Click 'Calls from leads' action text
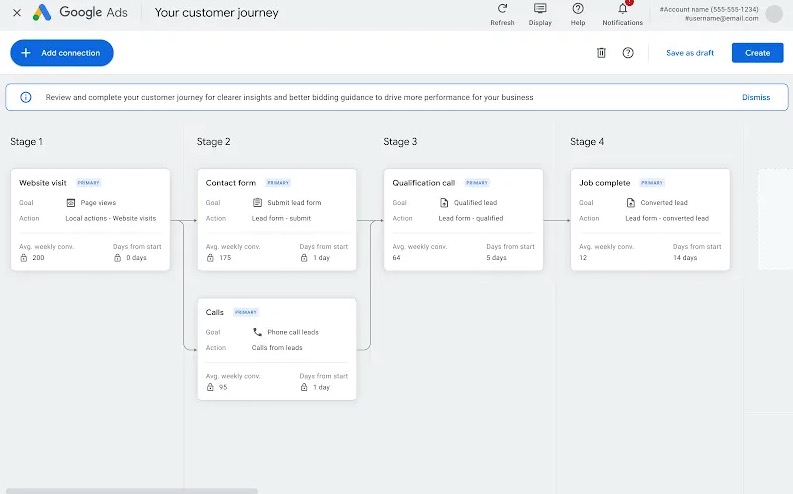The image size is (793, 494). point(277,348)
